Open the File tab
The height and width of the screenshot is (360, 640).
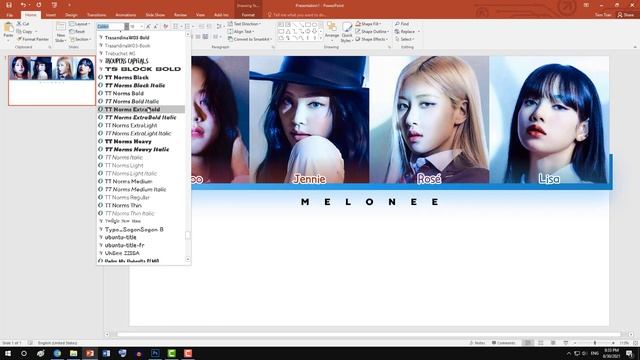[9, 15]
